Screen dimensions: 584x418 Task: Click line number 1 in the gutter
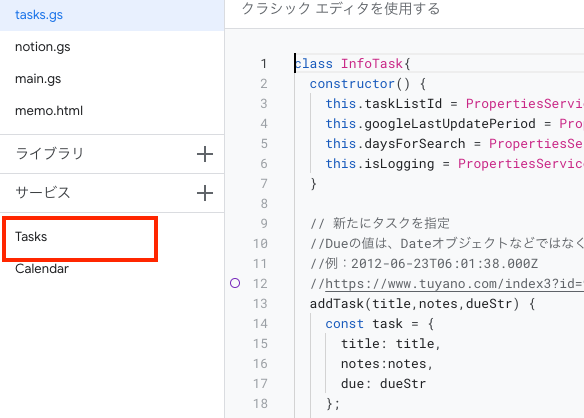[x=264, y=64]
